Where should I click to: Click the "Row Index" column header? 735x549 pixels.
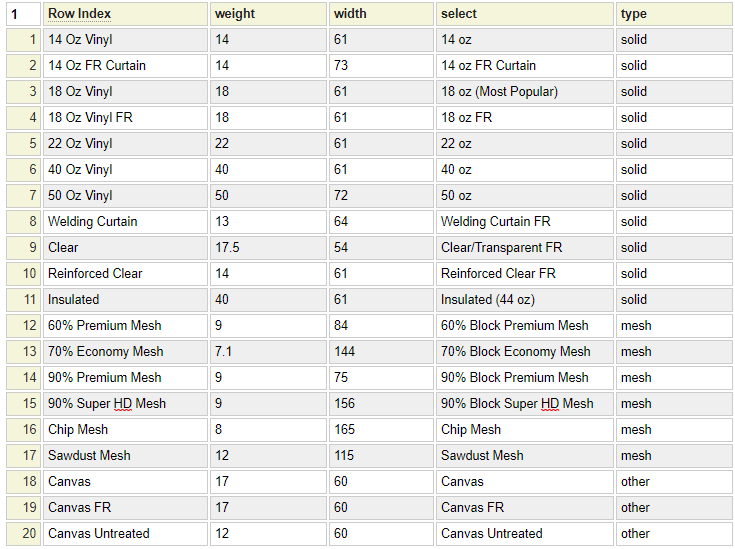click(x=125, y=14)
